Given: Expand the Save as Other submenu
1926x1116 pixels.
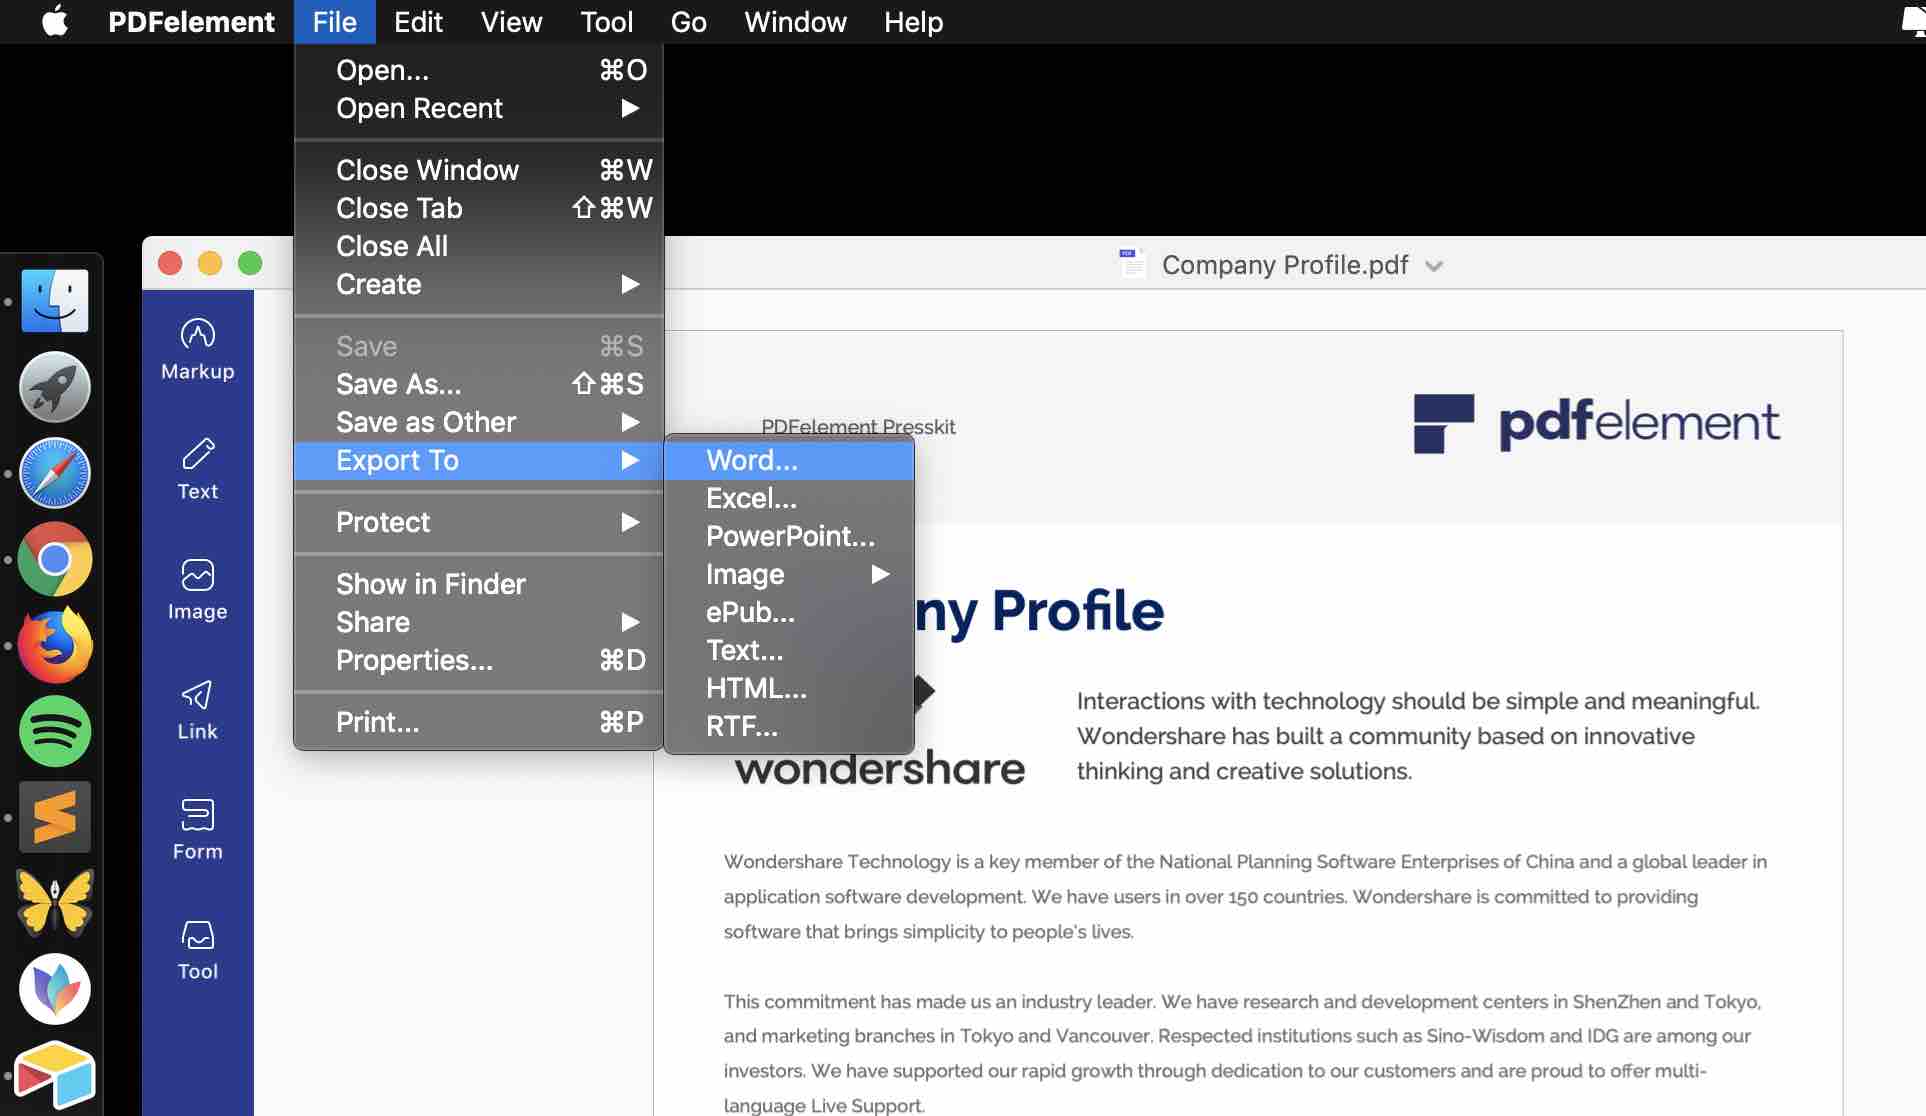Looking at the screenshot, I should pyautogui.click(x=479, y=422).
